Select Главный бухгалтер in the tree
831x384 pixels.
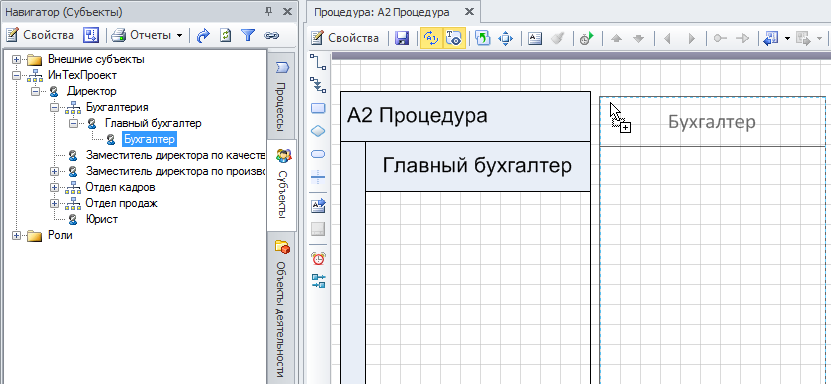point(153,123)
